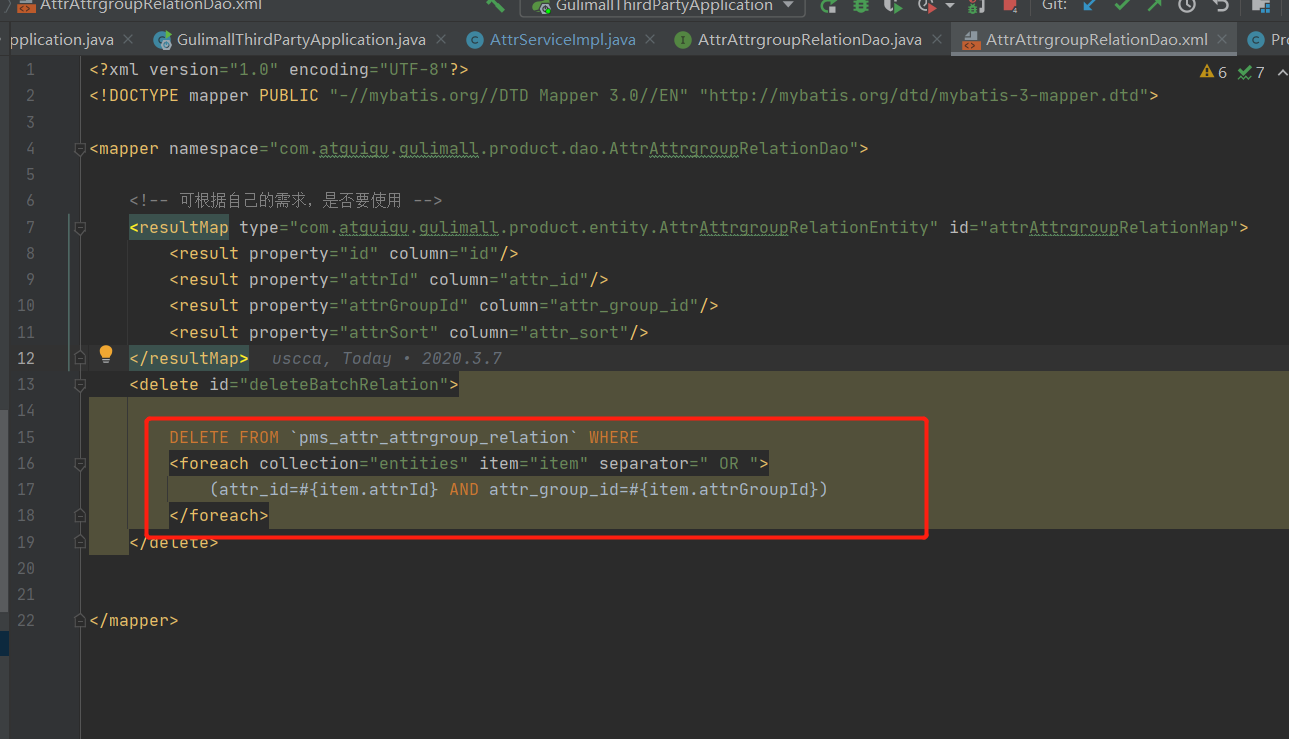Click the Rerun application icon
Viewport: 1289px width, 739px height.
pyautogui.click(x=828, y=5)
